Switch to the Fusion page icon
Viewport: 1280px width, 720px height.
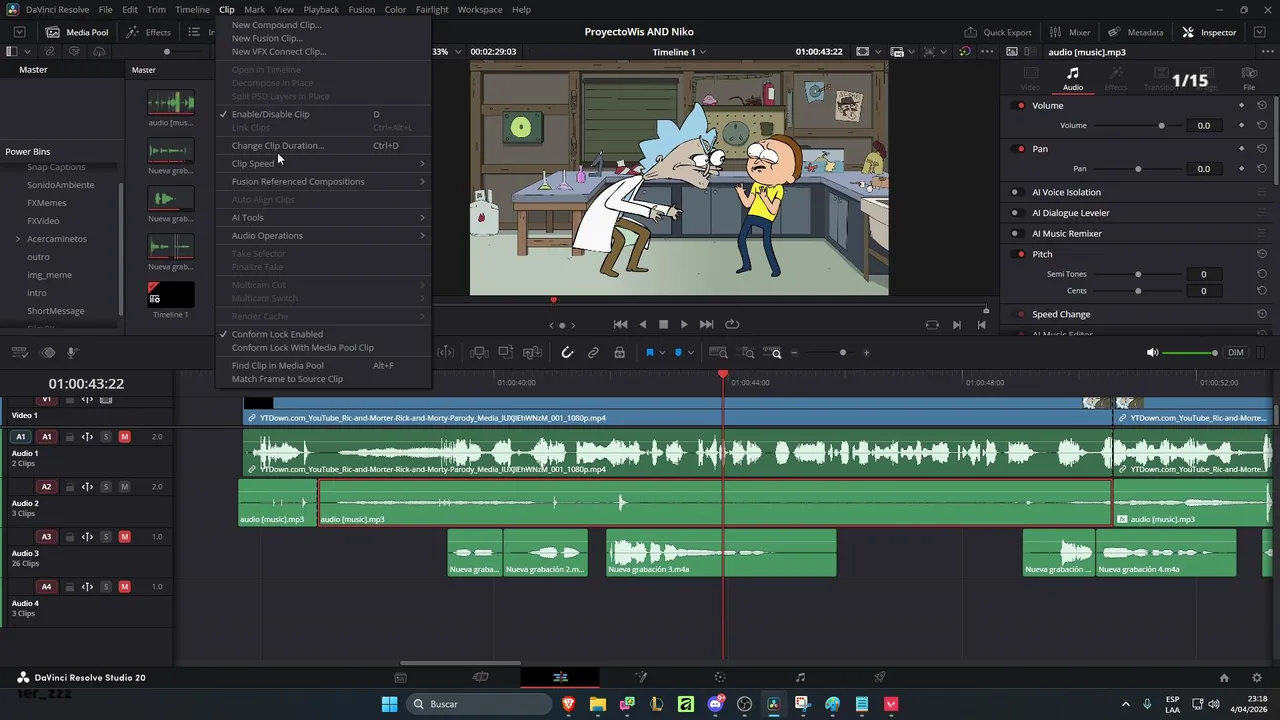tap(640, 677)
